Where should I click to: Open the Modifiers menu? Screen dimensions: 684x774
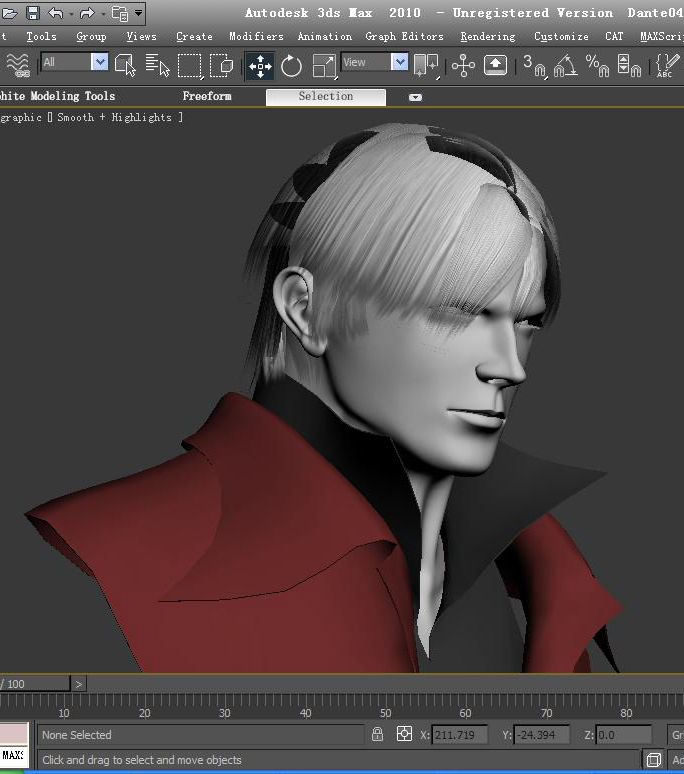coord(257,37)
